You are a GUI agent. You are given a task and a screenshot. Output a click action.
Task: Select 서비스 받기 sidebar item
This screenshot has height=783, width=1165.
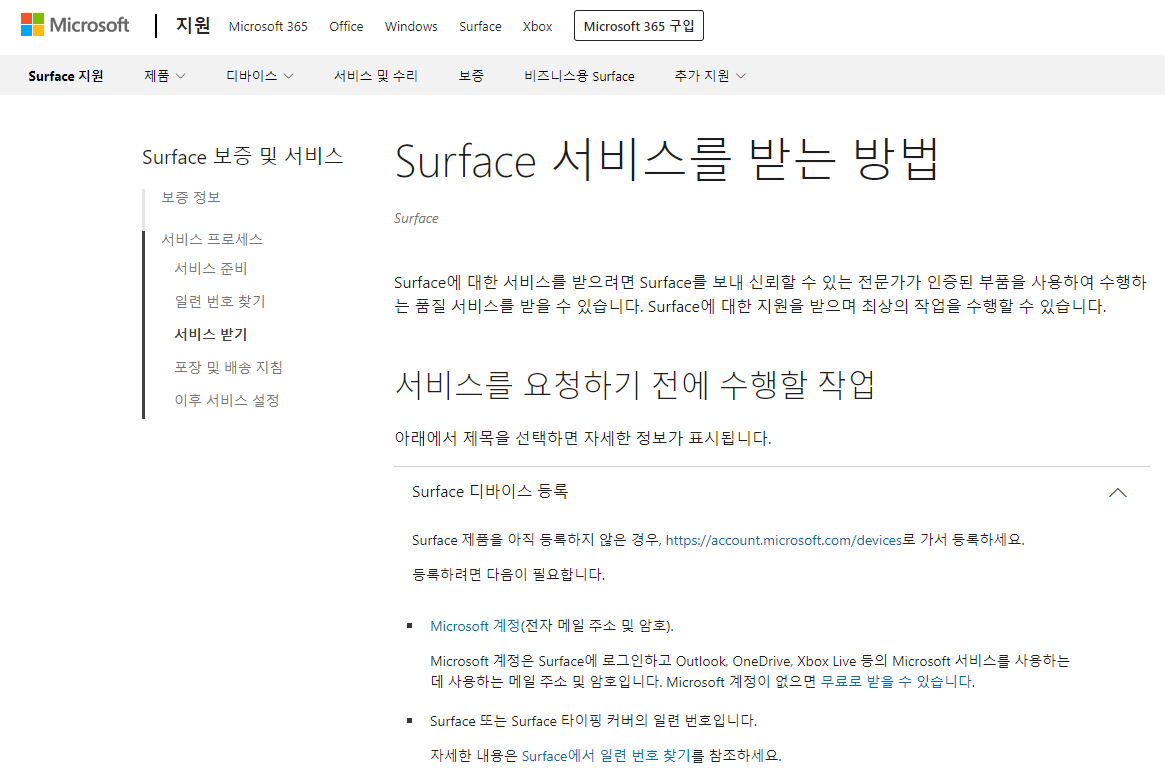210,334
